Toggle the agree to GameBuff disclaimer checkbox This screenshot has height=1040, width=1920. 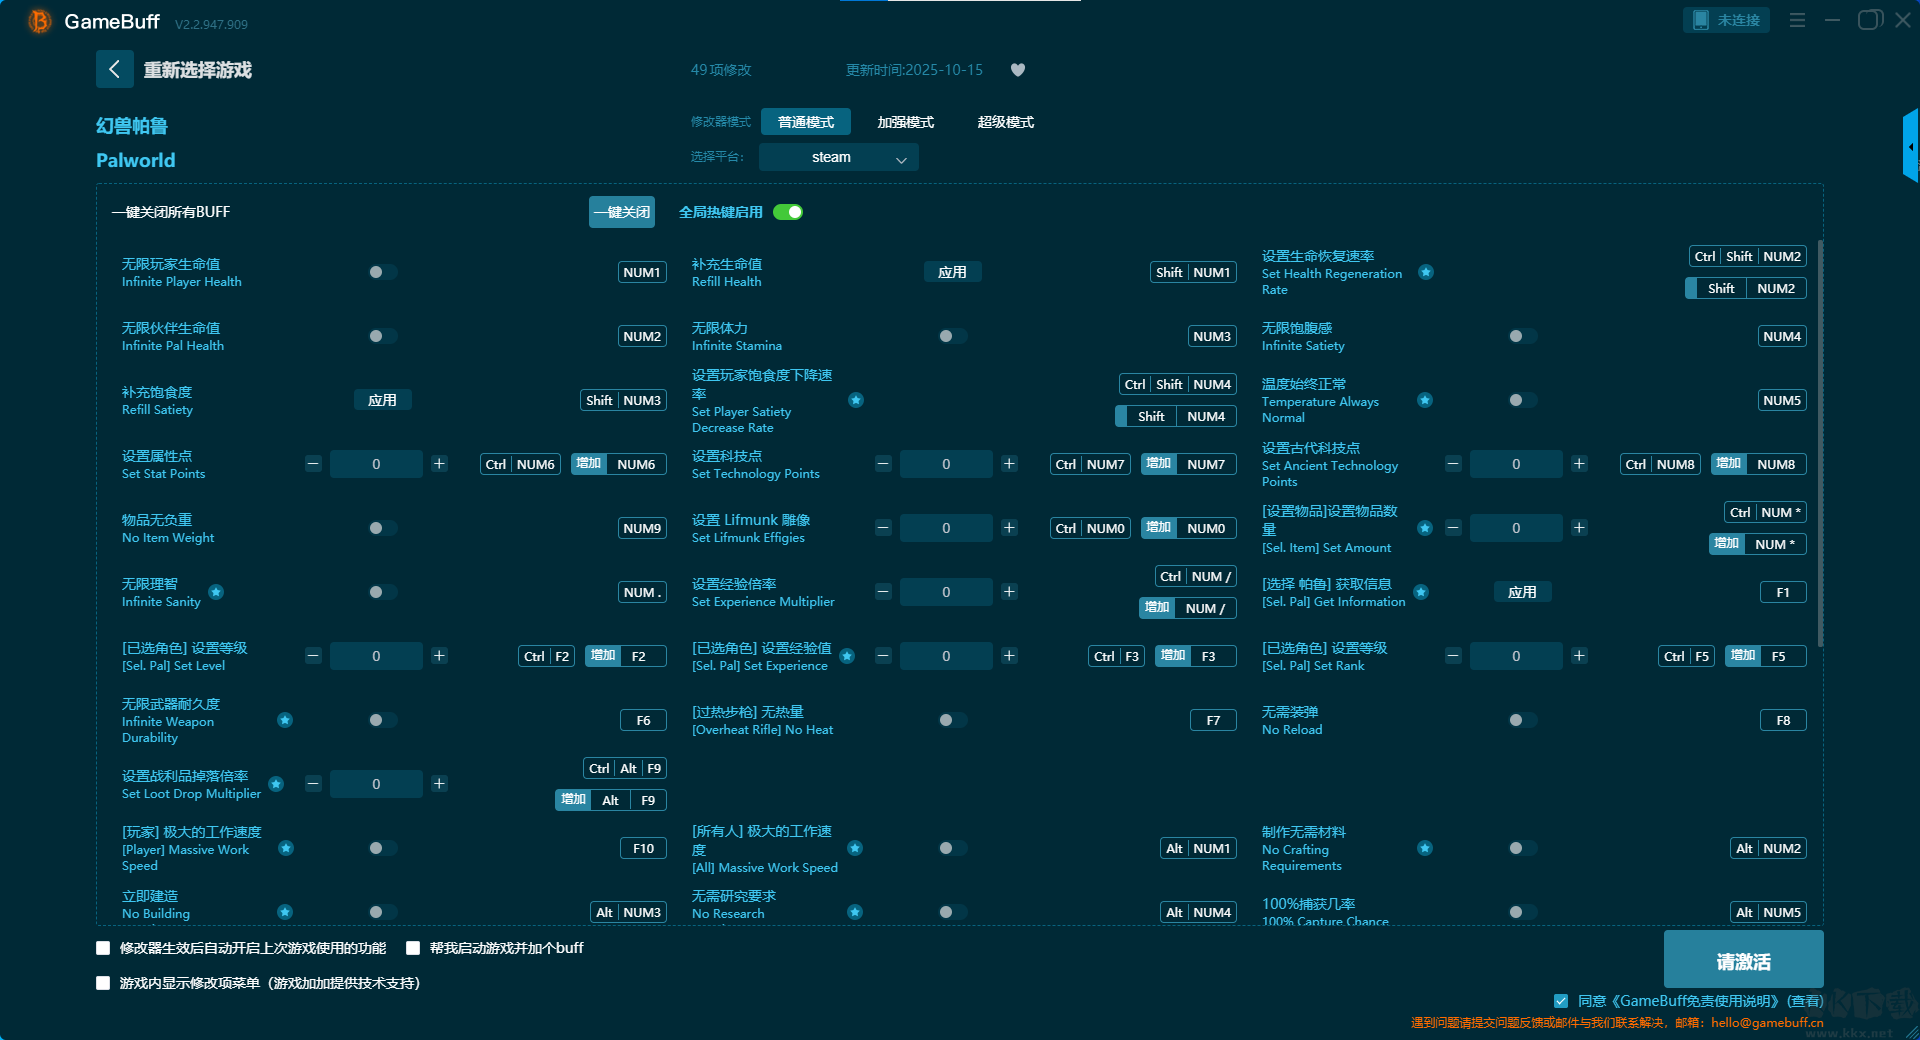pos(1561,1001)
